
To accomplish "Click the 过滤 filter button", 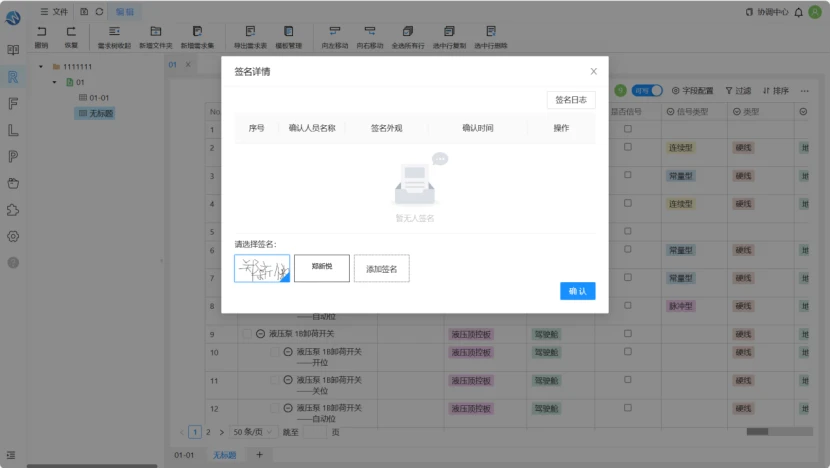I will [x=738, y=91].
